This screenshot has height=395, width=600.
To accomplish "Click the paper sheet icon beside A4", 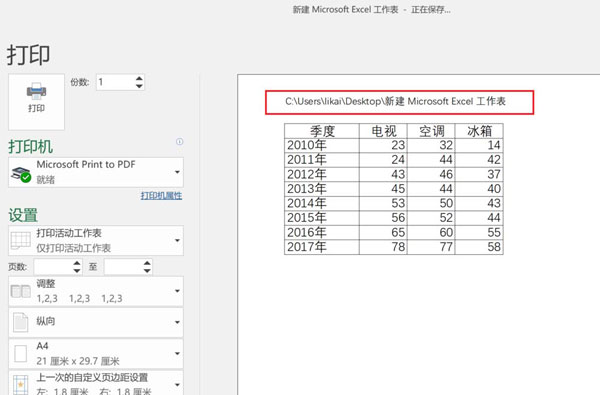I will [x=20, y=354].
